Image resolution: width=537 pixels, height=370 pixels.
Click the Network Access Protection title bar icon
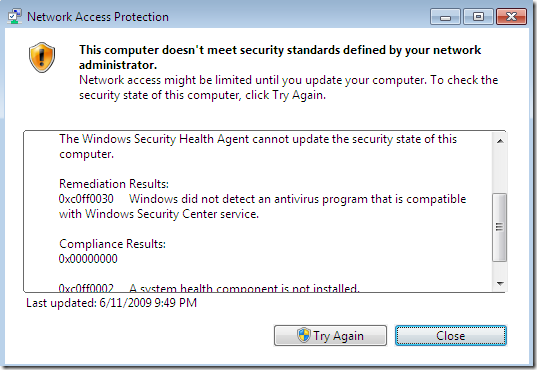point(14,16)
